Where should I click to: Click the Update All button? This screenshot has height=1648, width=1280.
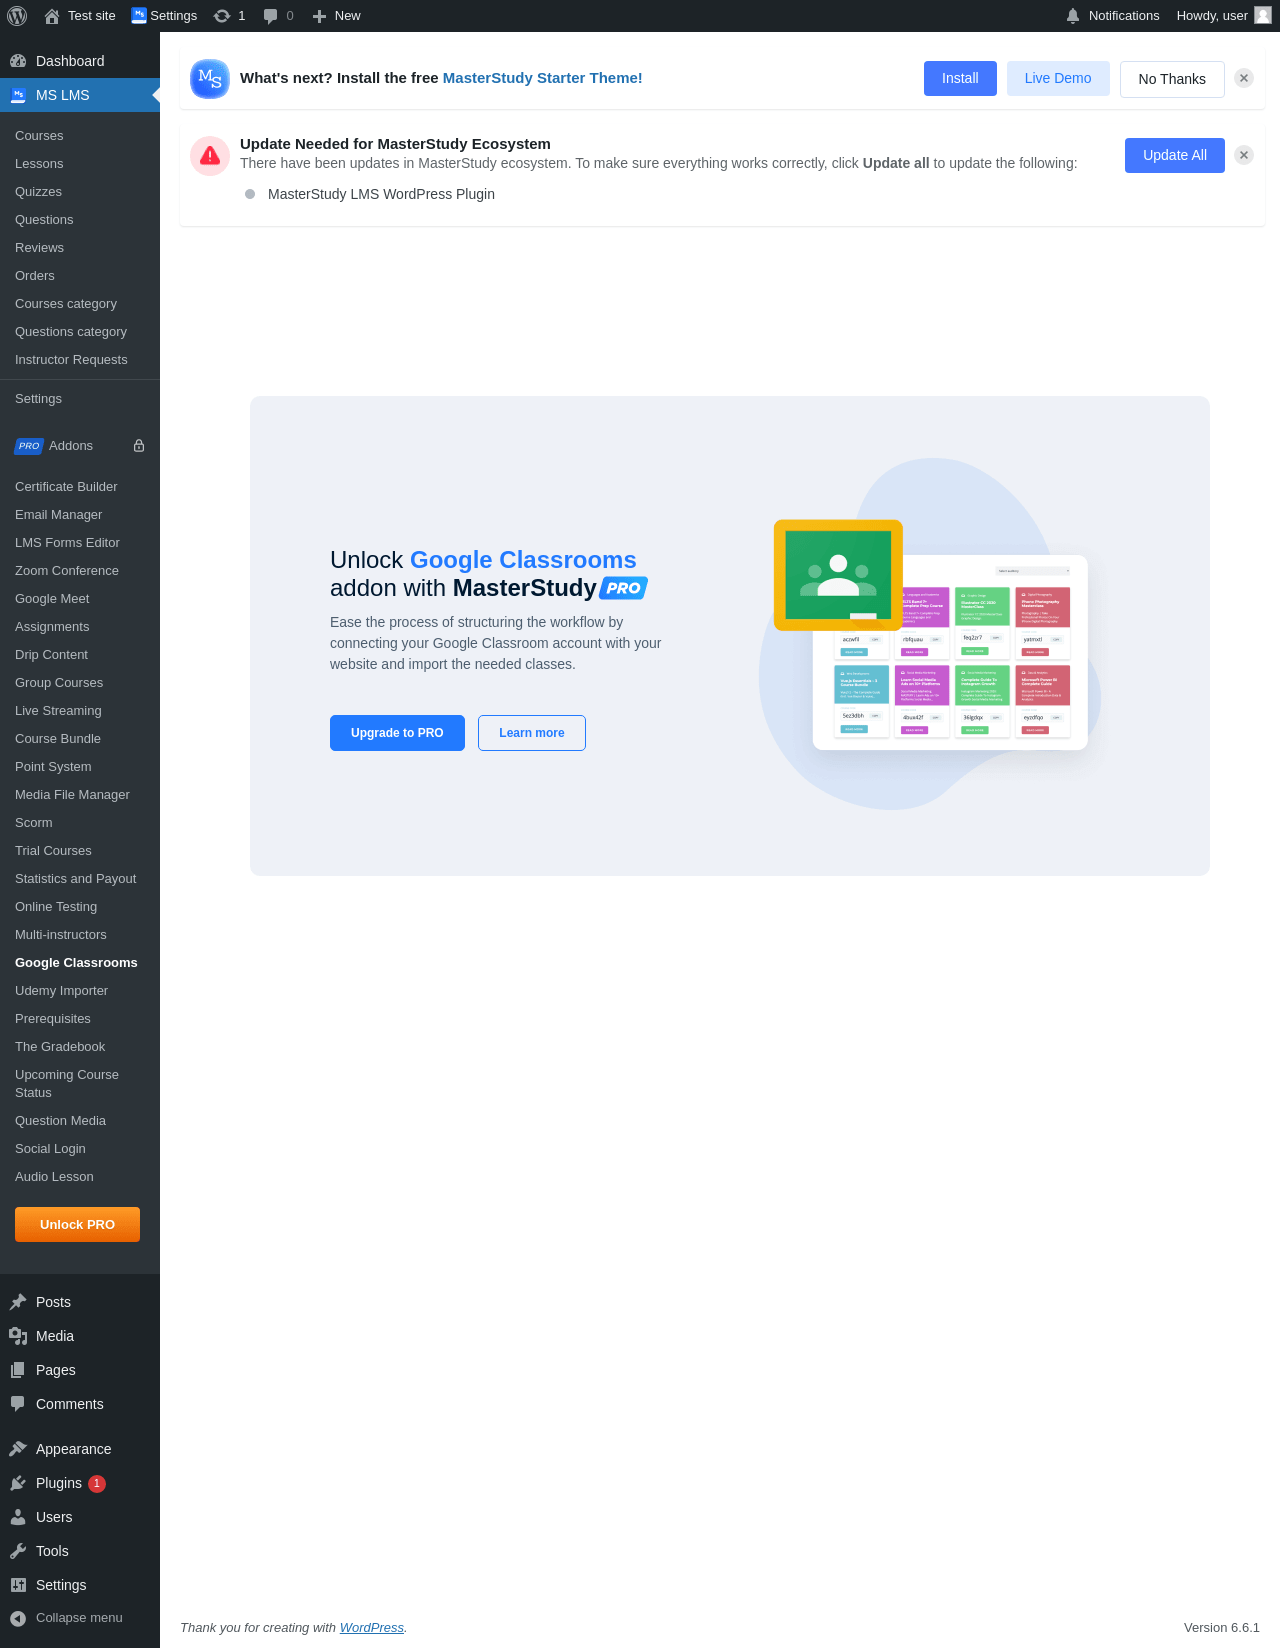pos(1175,155)
